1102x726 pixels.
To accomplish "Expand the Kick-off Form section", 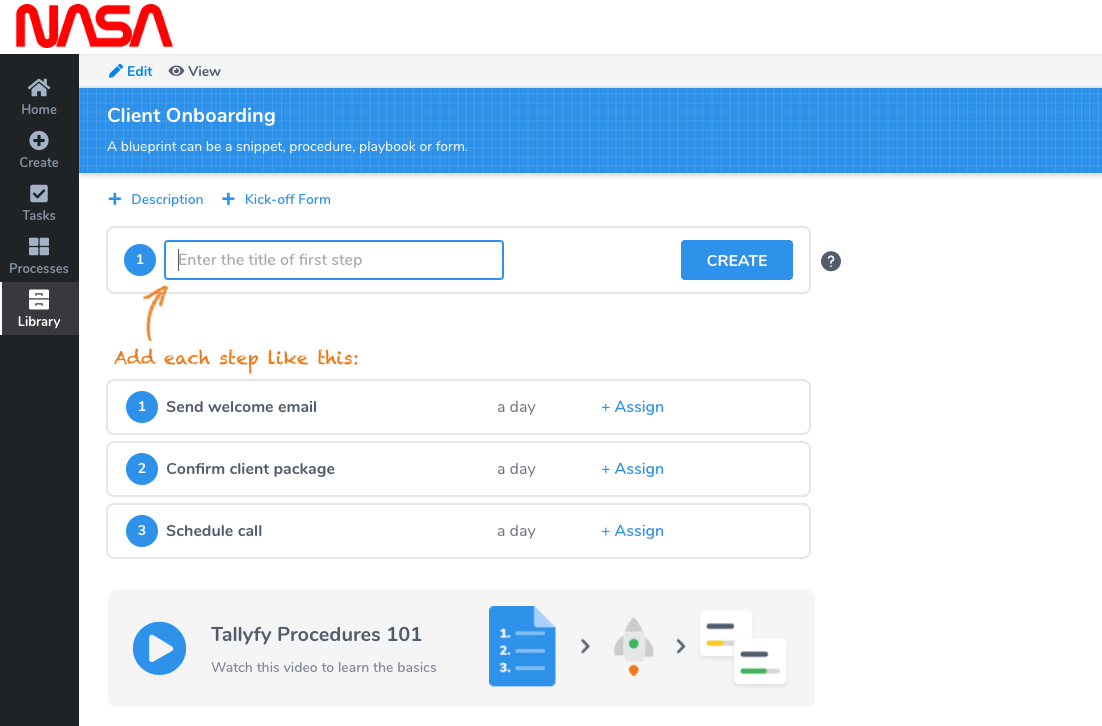I will (276, 199).
